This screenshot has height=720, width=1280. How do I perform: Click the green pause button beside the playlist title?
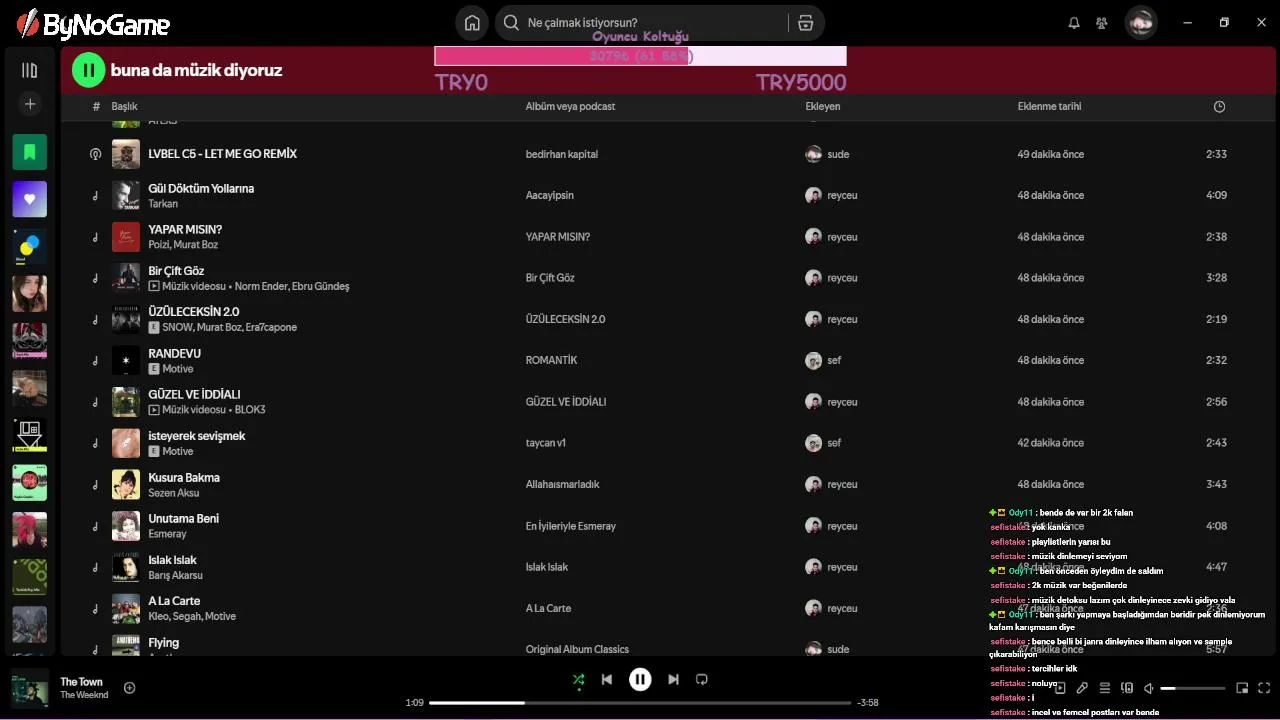(89, 70)
